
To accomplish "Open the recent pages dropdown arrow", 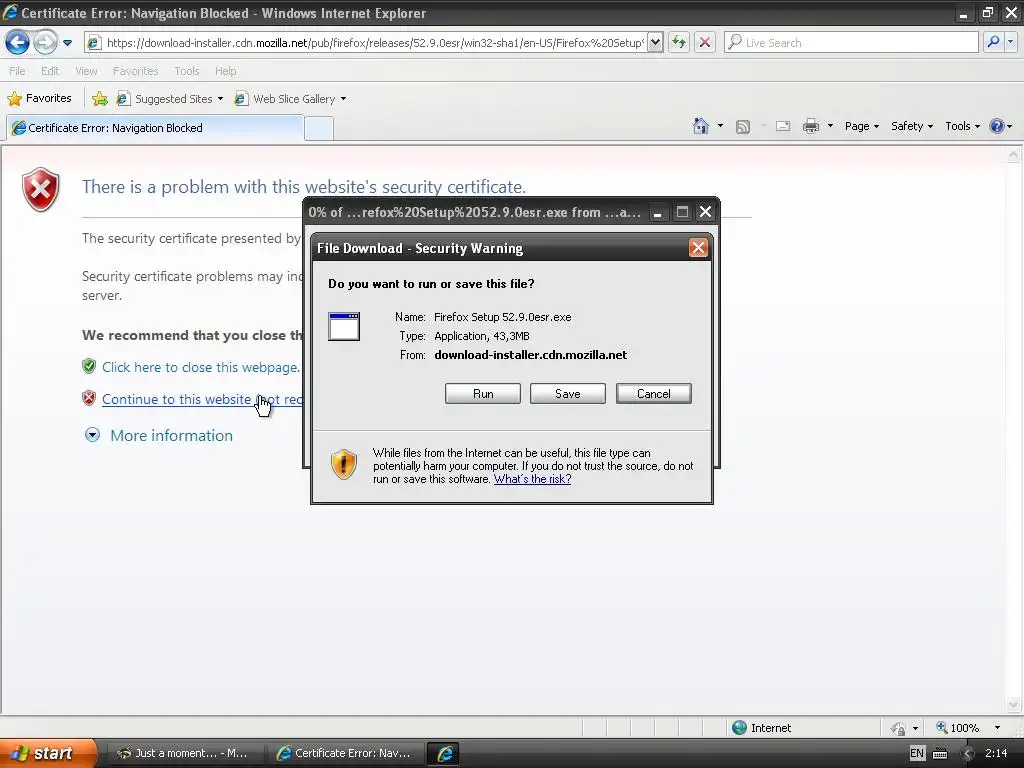I will point(67,43).
